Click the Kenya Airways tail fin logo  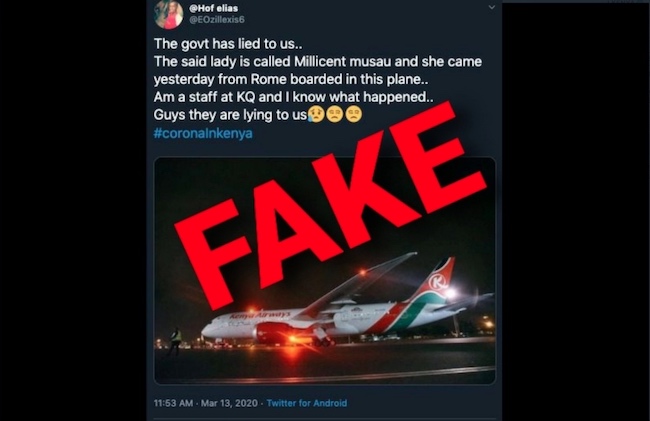439,280
